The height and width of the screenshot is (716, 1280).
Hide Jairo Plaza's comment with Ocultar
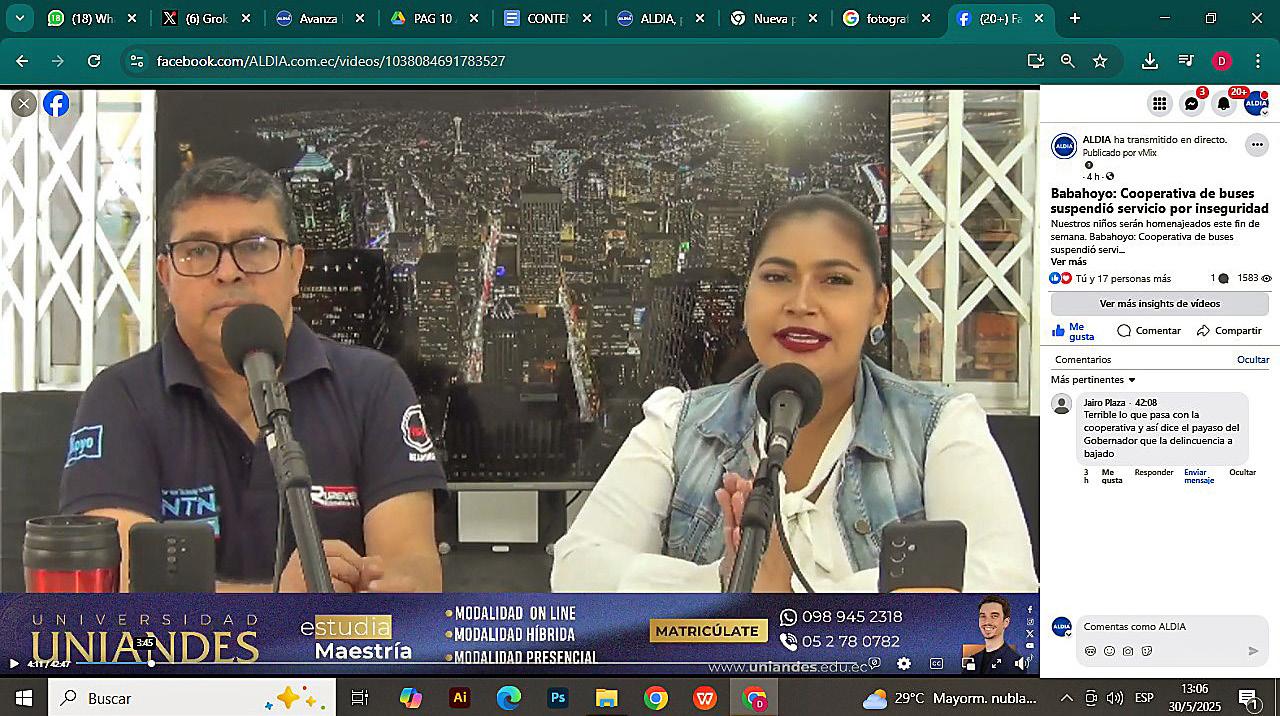[1242, 472]
